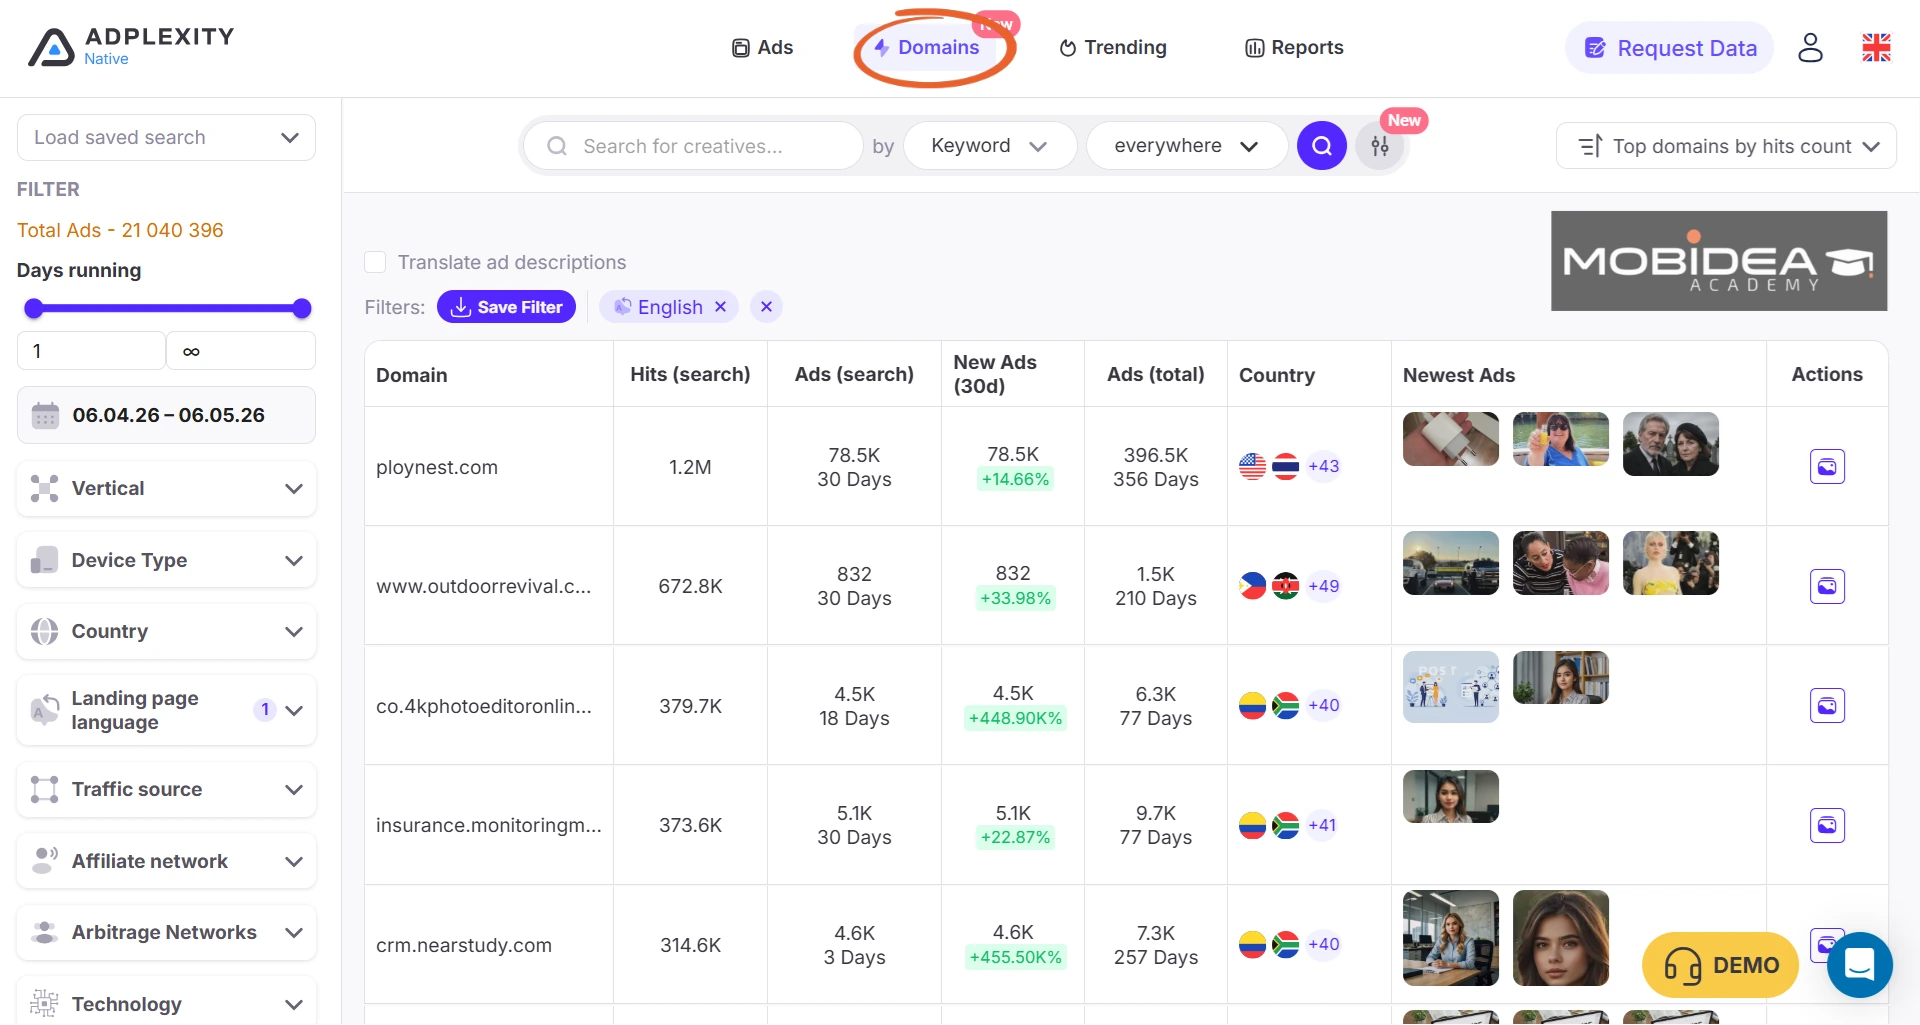Click the AdPlexity Native logo
The width and height of the screenshot is (1920, 1025).
coord(131,47)
